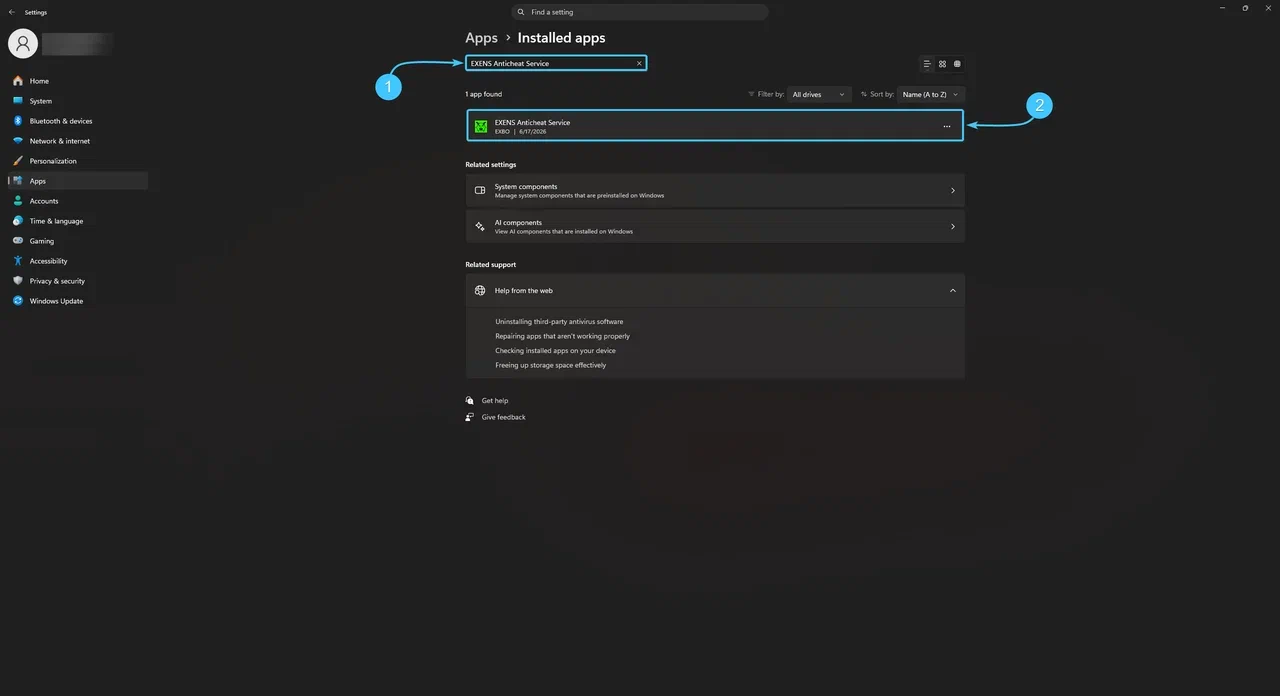Click the three-dot menu for EXENS Anticheat Service
This screenshot has height=696, width=1280.
pos(947,126)
